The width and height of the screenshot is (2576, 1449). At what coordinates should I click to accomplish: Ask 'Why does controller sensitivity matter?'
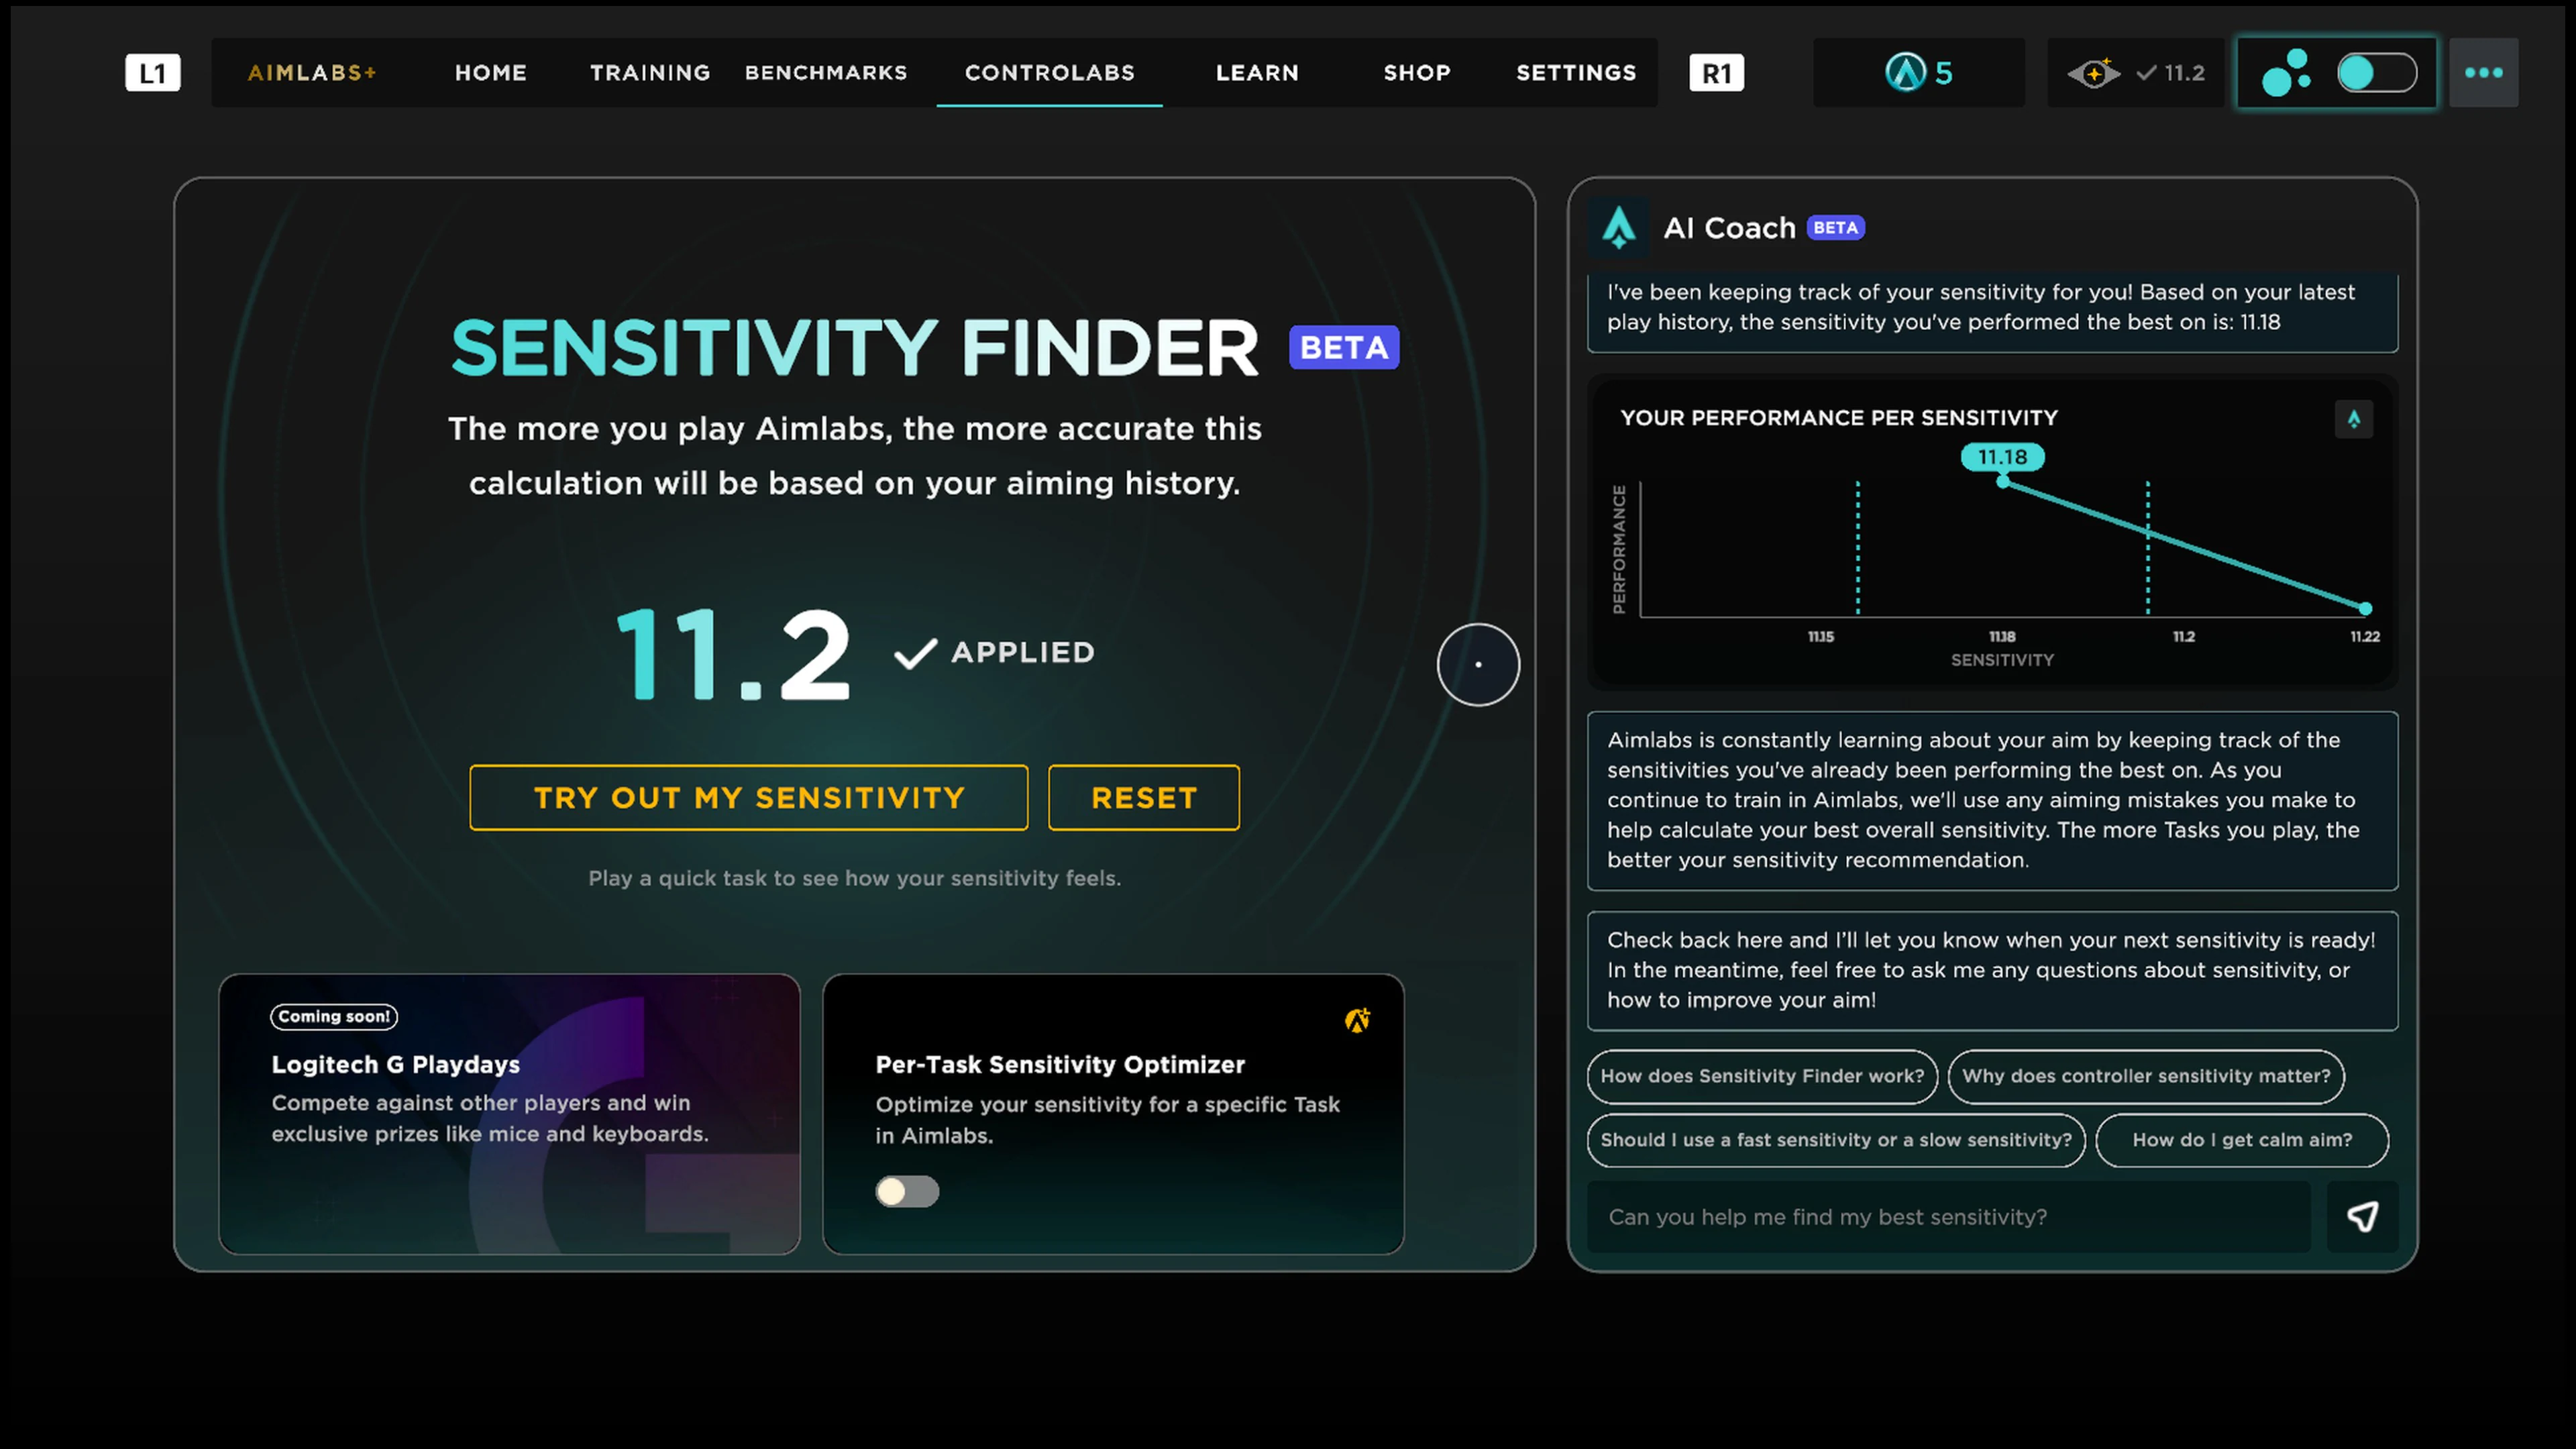tap(2146, 1077)
